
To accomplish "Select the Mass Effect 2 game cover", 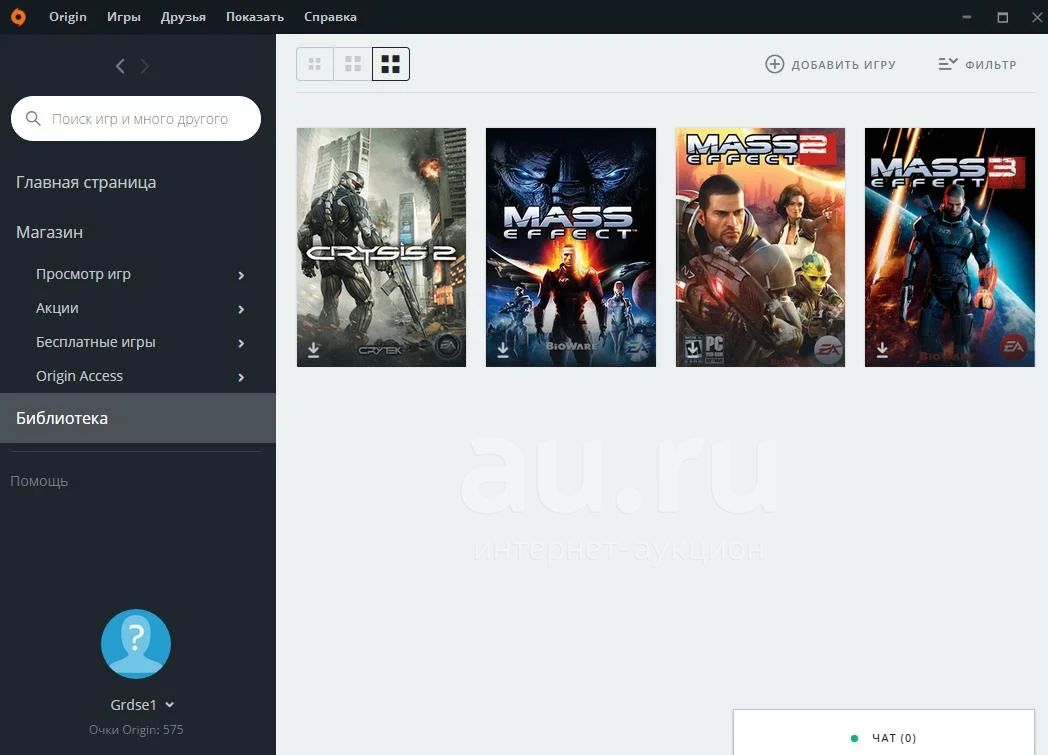I will (x=760, y=247).
